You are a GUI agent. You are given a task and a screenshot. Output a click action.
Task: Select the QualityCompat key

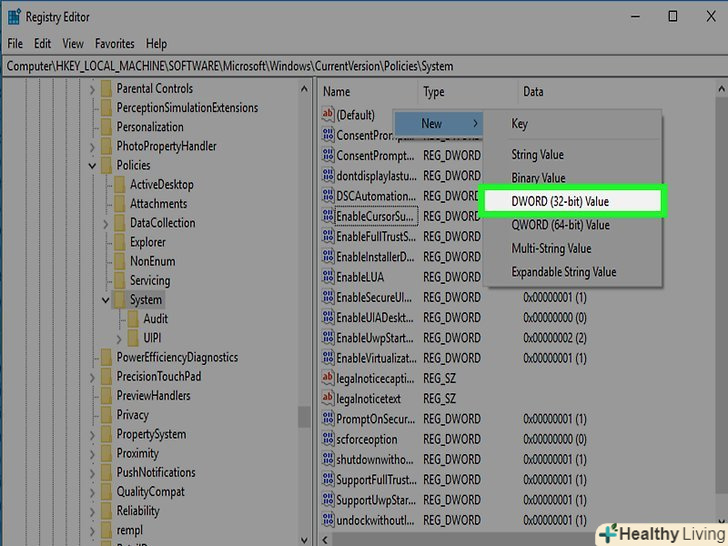[x=150, y=492]
